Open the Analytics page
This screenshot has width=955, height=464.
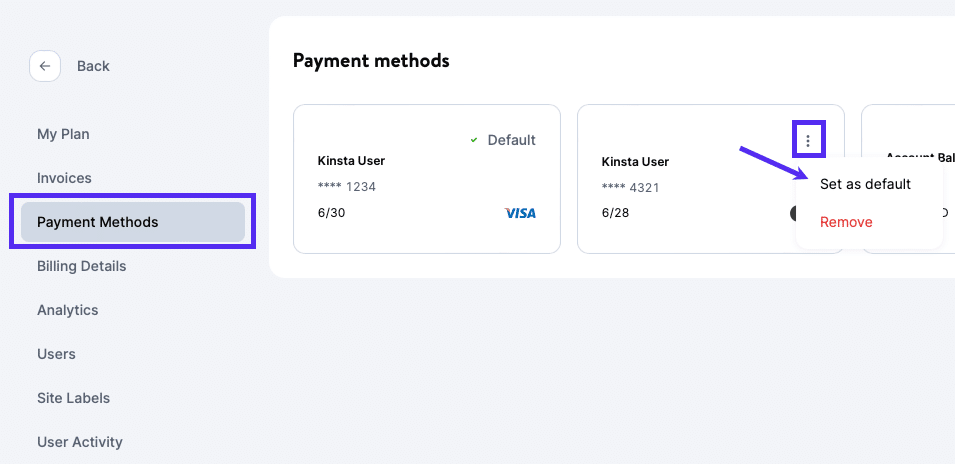(x=68, y=310)
